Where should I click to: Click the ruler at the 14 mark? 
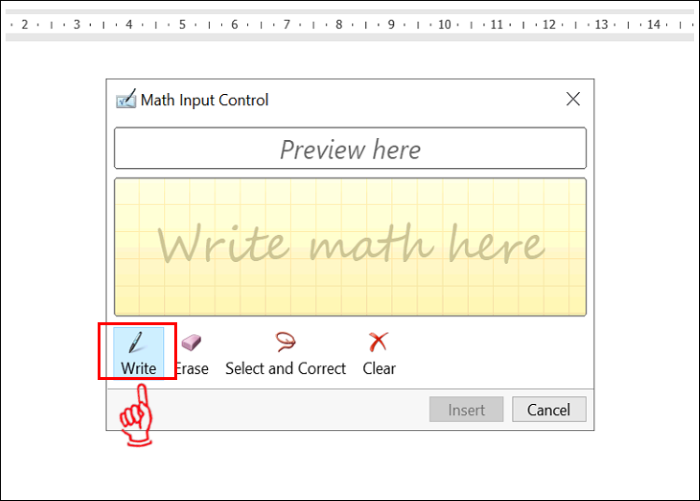point(654,24)
